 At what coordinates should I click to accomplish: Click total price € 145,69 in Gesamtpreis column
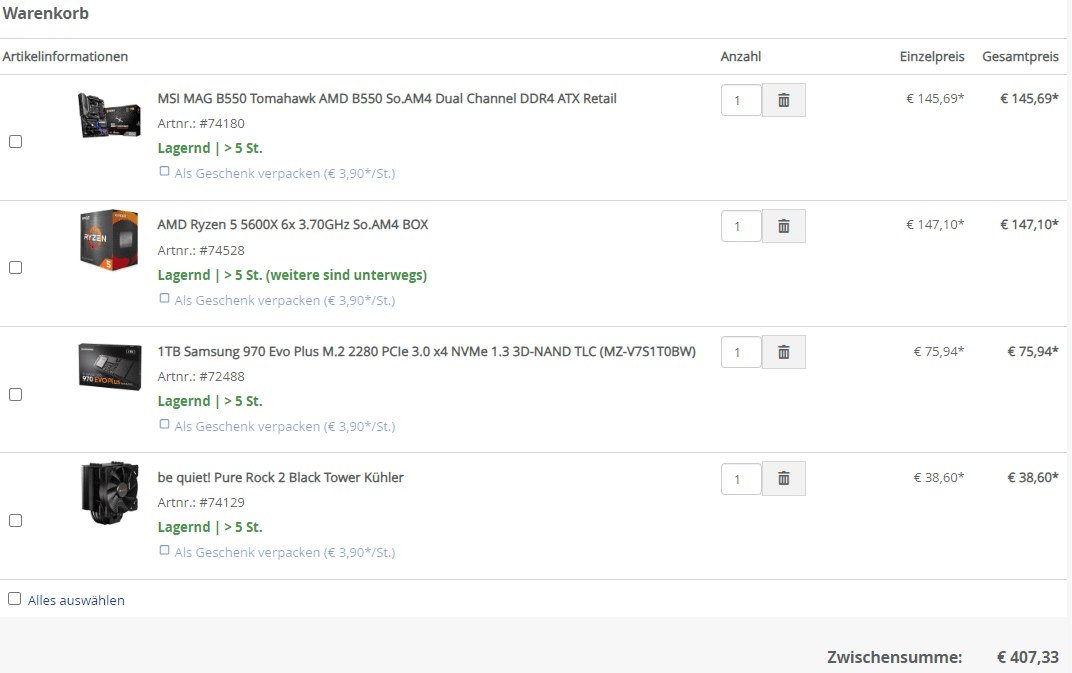pos(1029,98)
